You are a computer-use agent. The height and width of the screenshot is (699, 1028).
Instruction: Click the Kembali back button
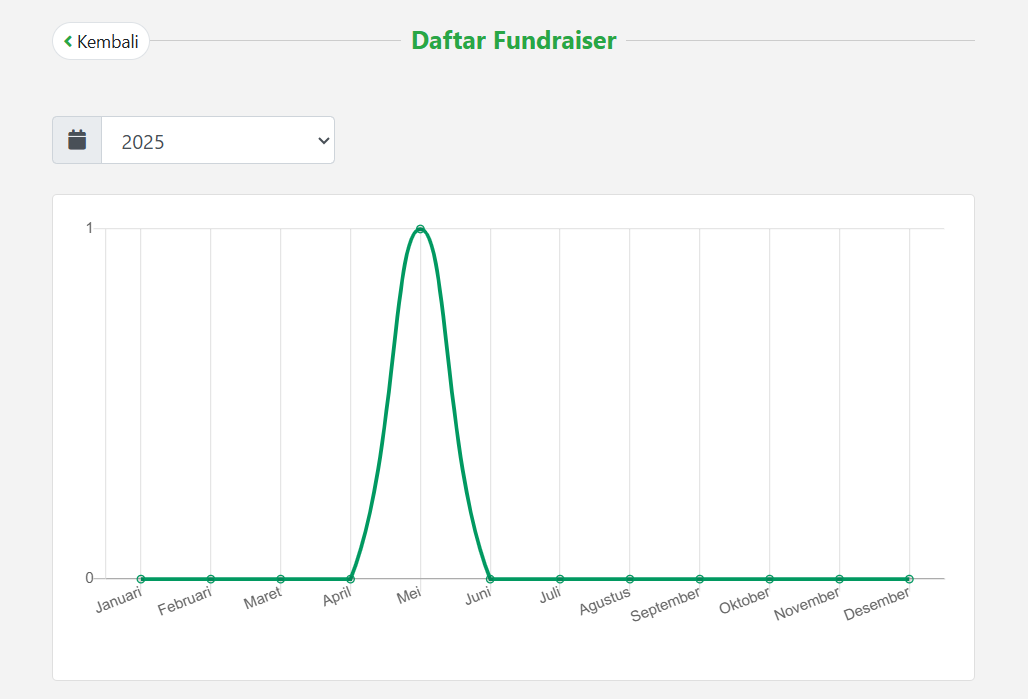[101, 42]
